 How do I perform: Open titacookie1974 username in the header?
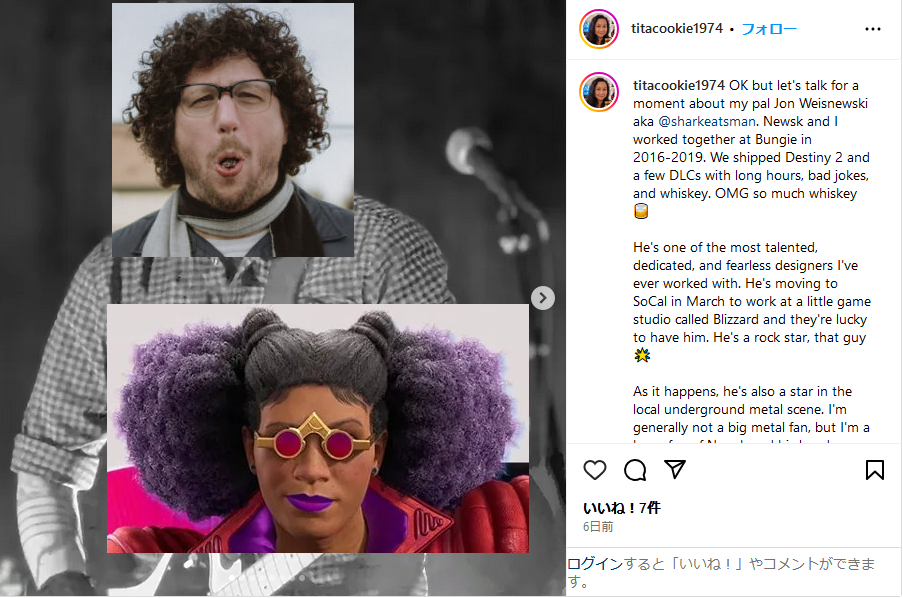(x=677, y=28)
